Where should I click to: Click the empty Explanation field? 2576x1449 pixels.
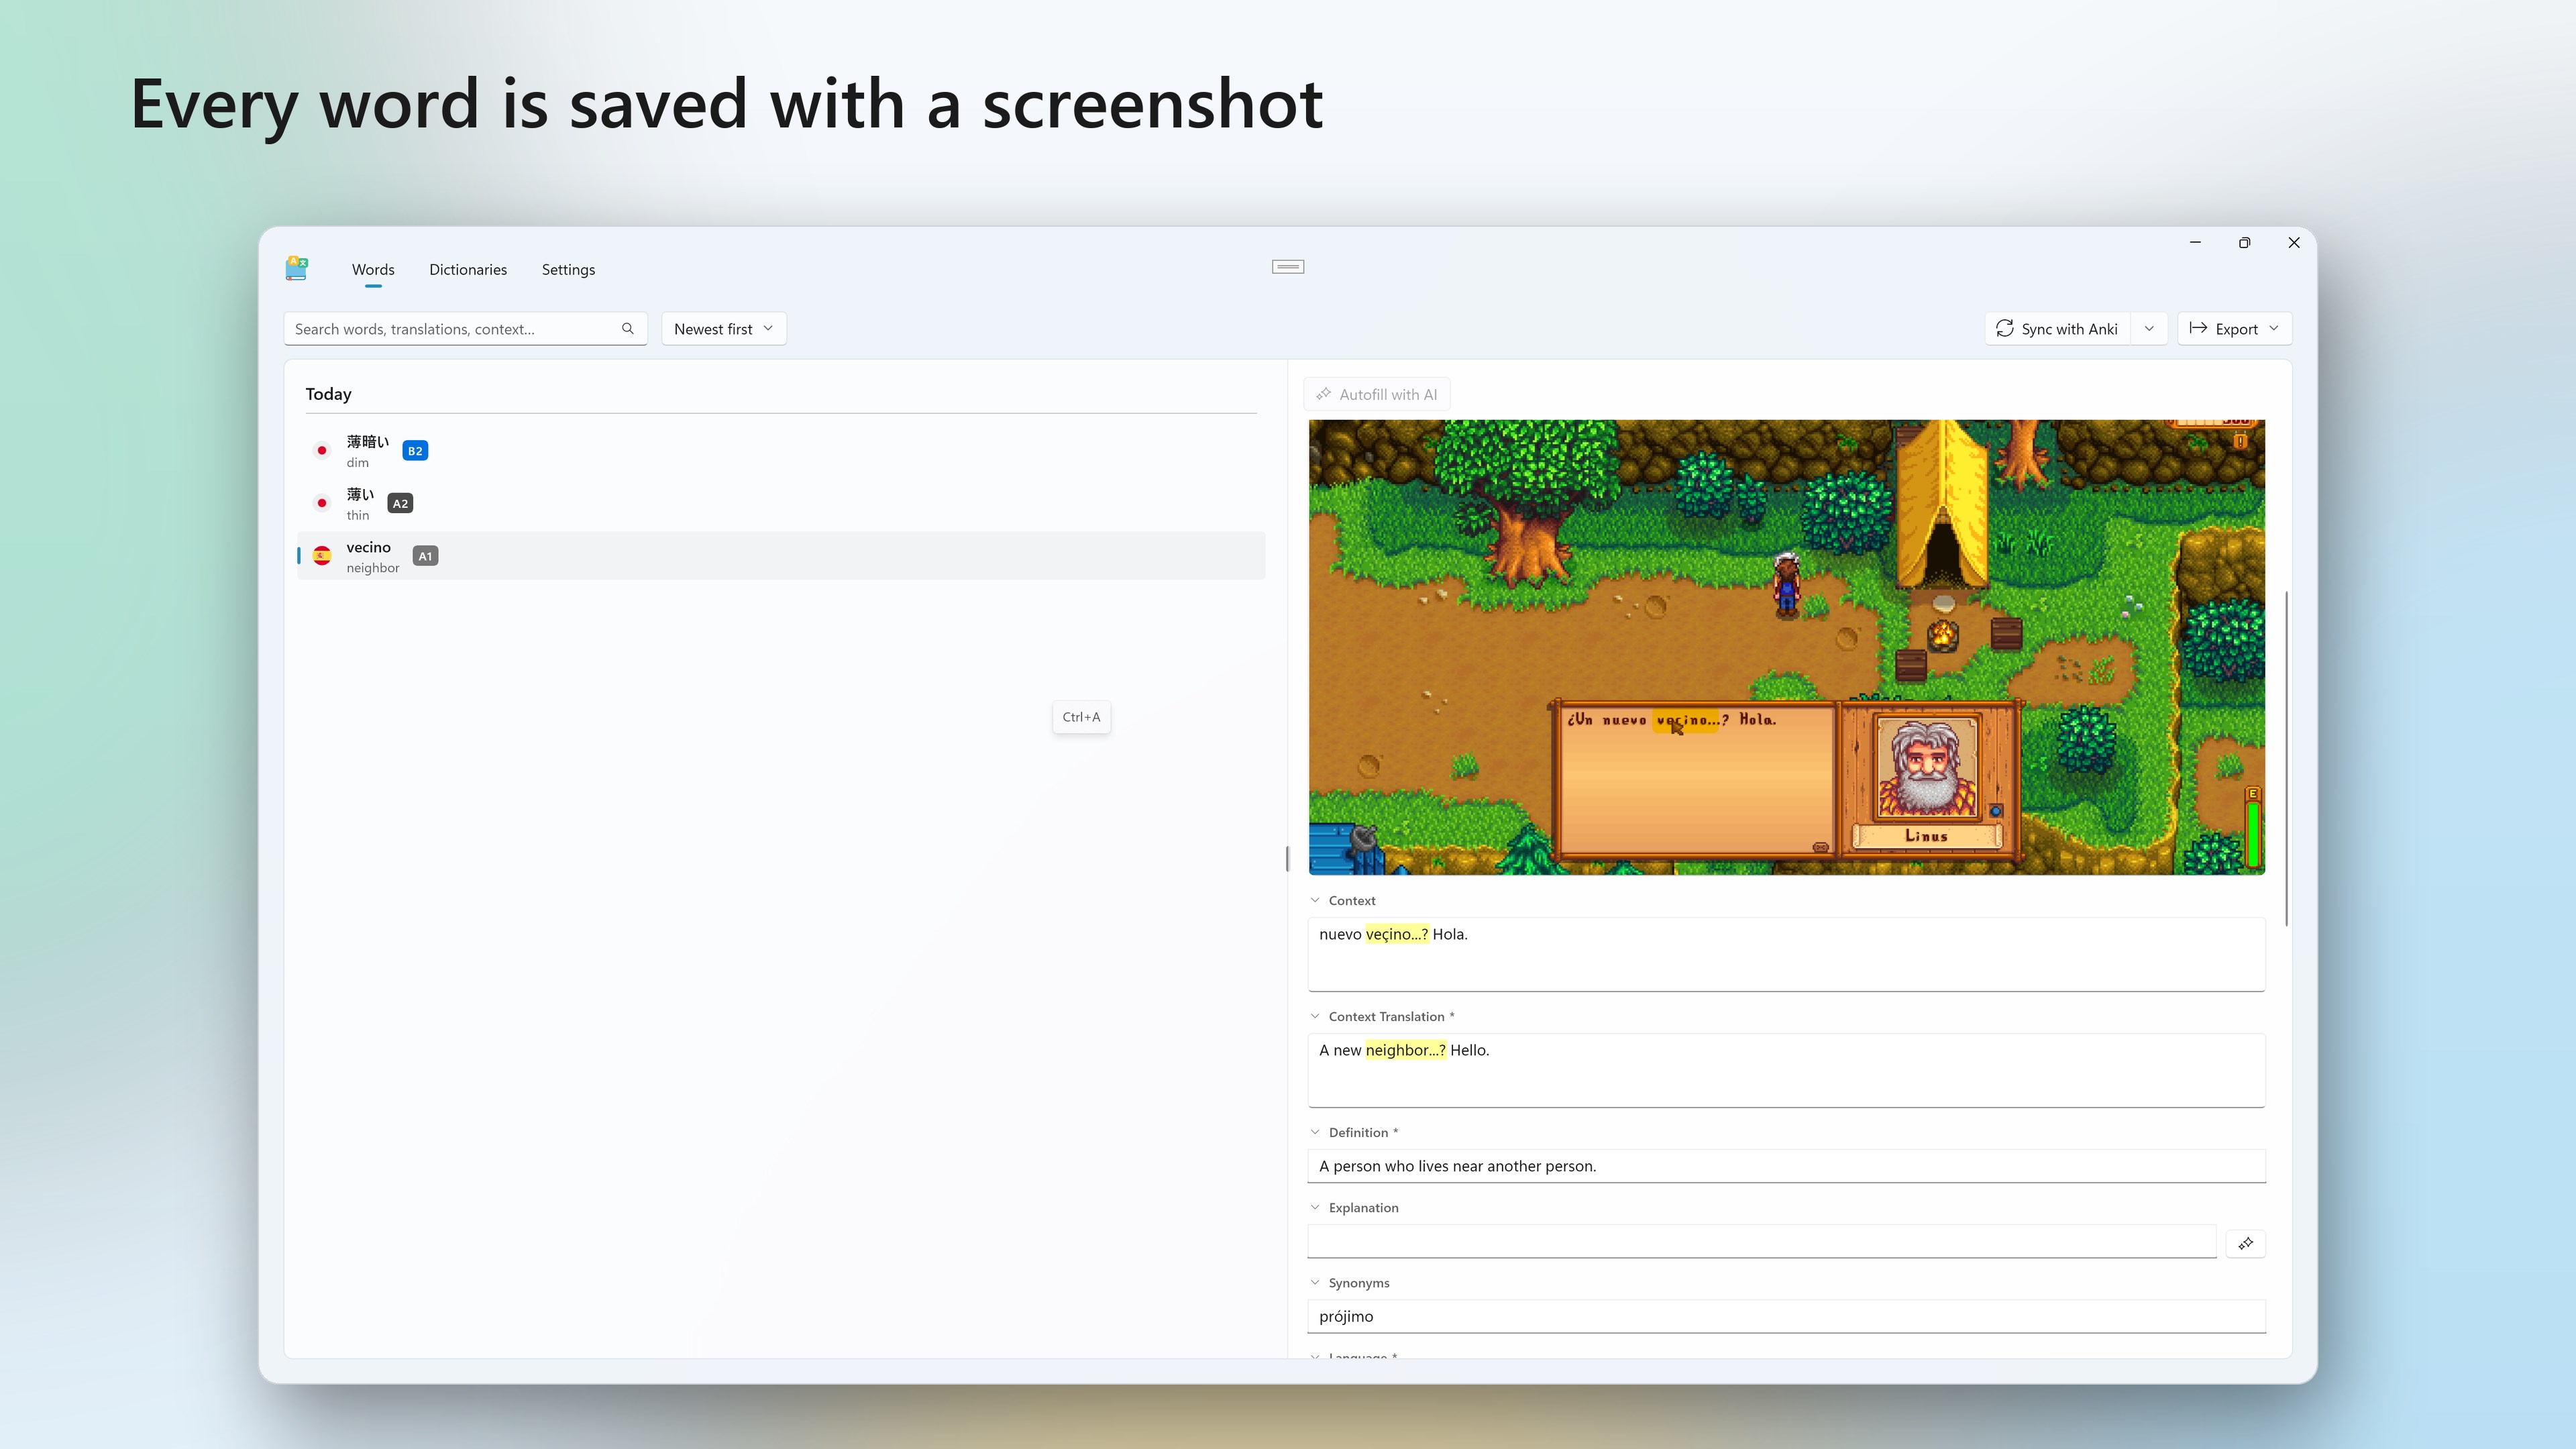(1762, 1241)
